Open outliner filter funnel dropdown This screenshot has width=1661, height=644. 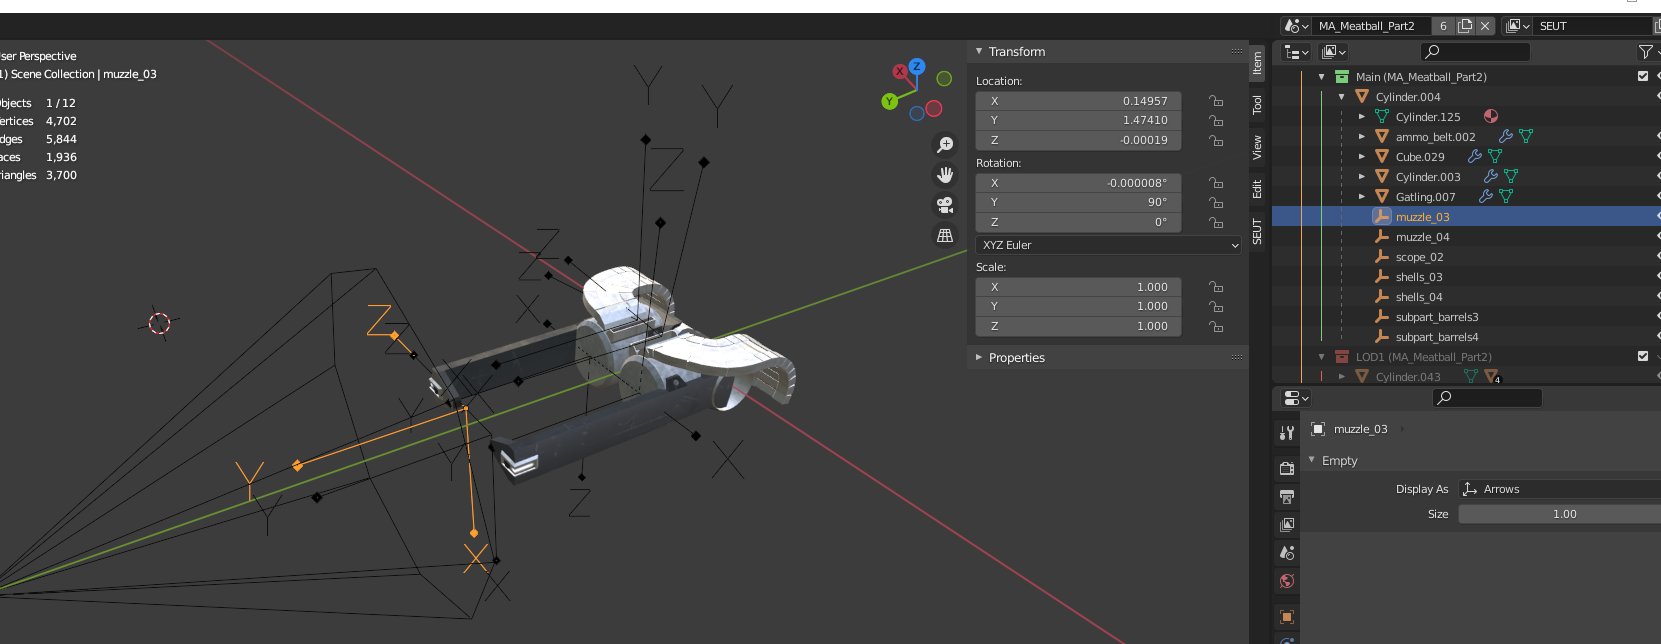coord(1648,51)
